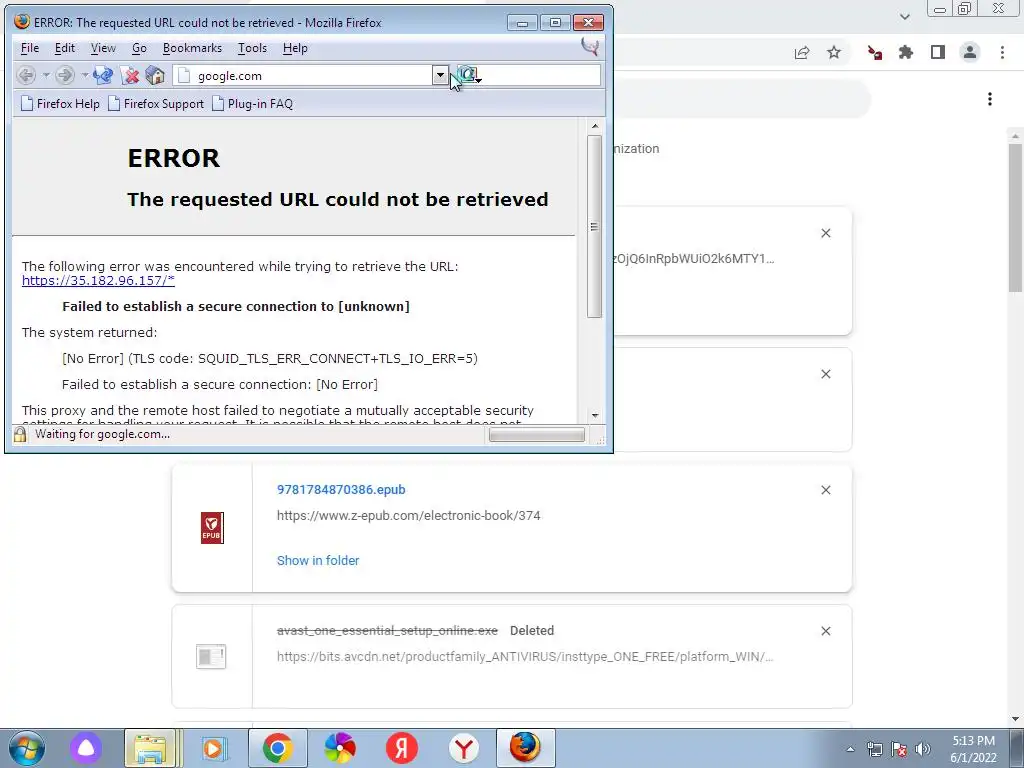The height and width of the screenshot is (768, 1024).
Task: Bookmark this page with the star
Action: coord(834,52)
